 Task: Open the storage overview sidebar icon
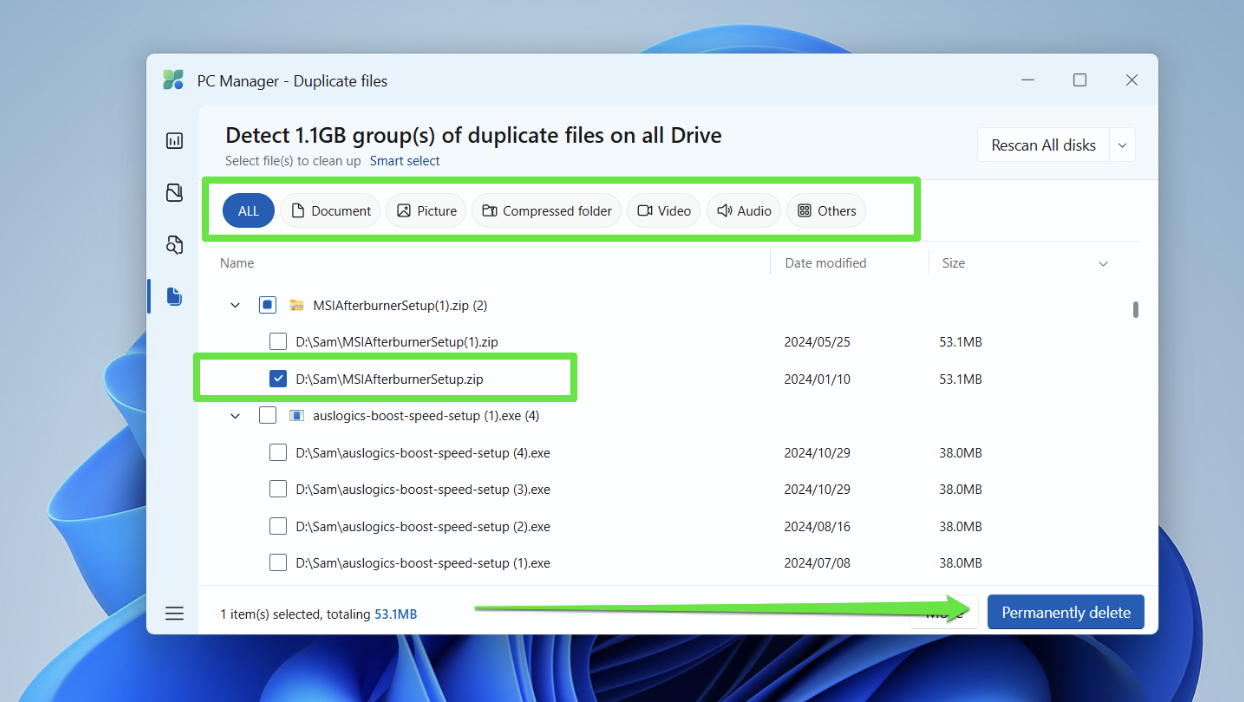174,140
